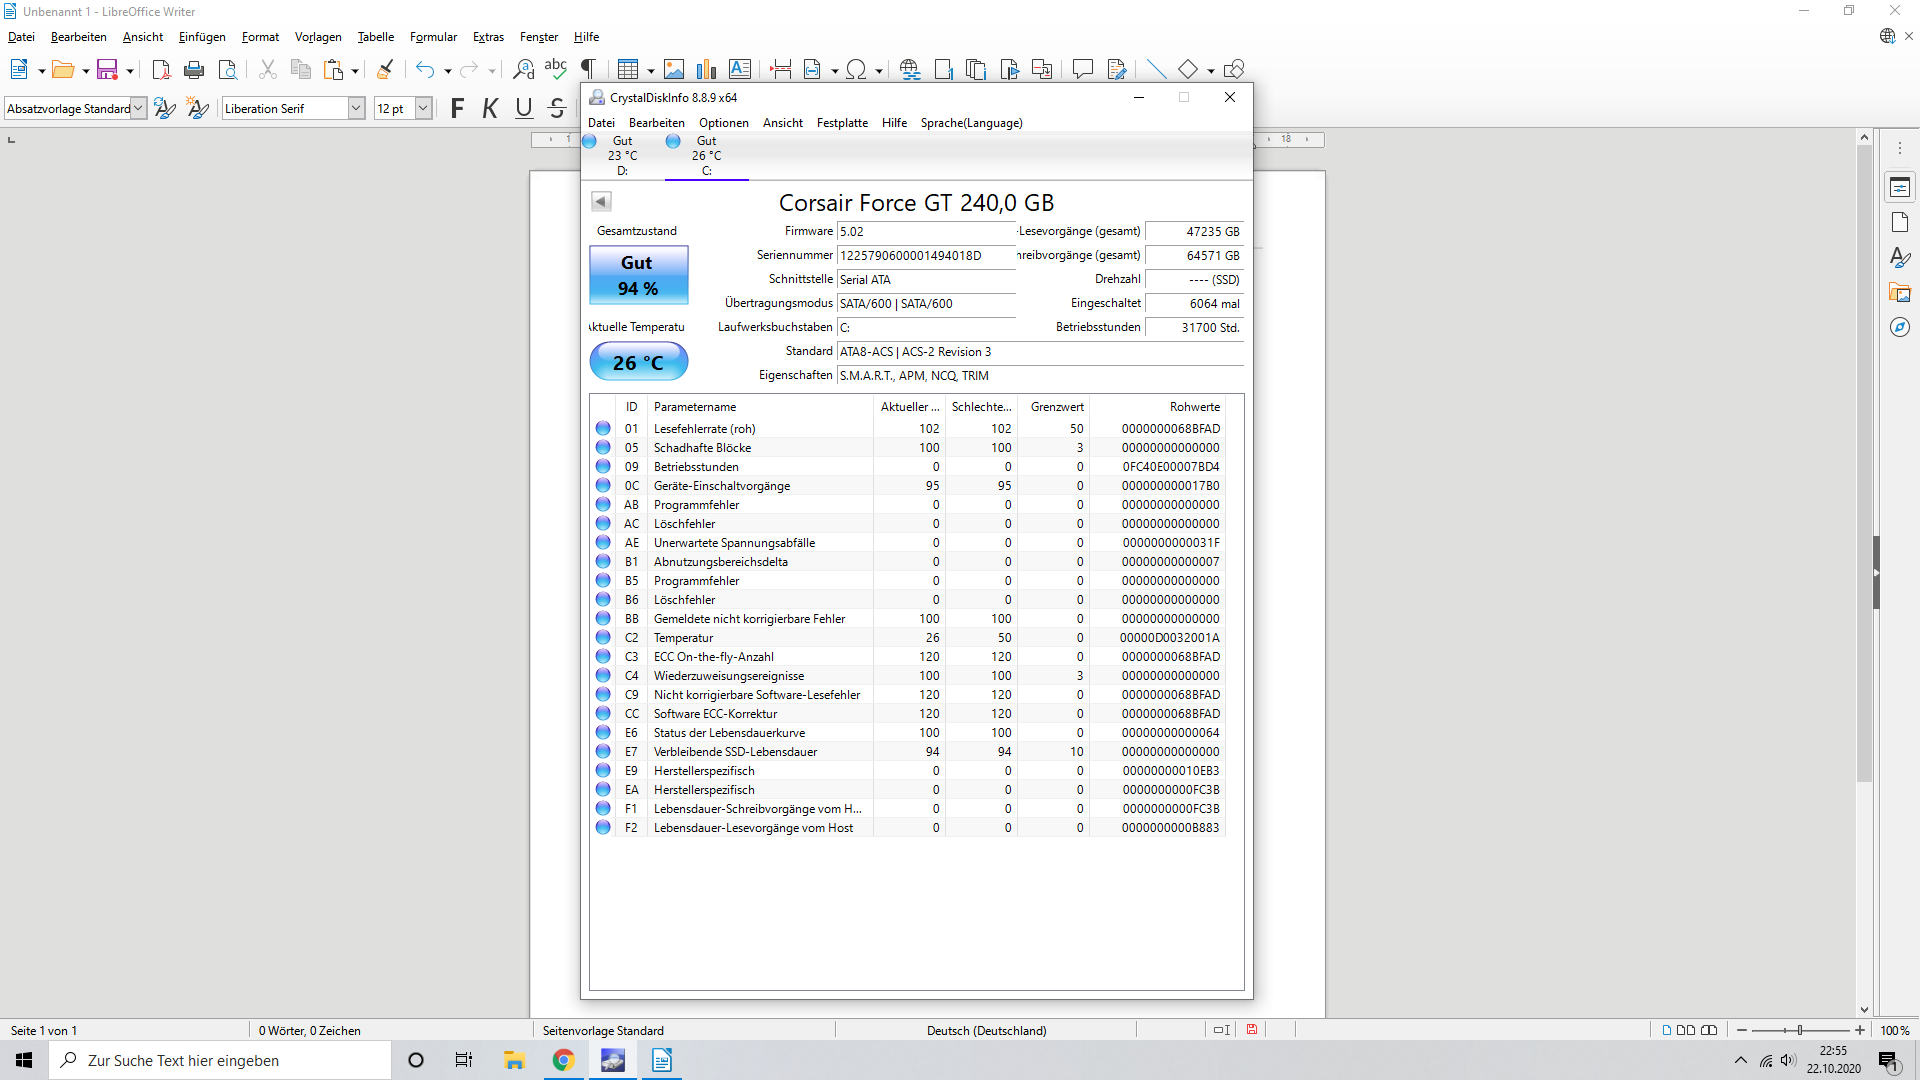This screenshot has height=1080, width=1920.
Task: Click the Gut 94 % health status button
Action: click(638, 275)
